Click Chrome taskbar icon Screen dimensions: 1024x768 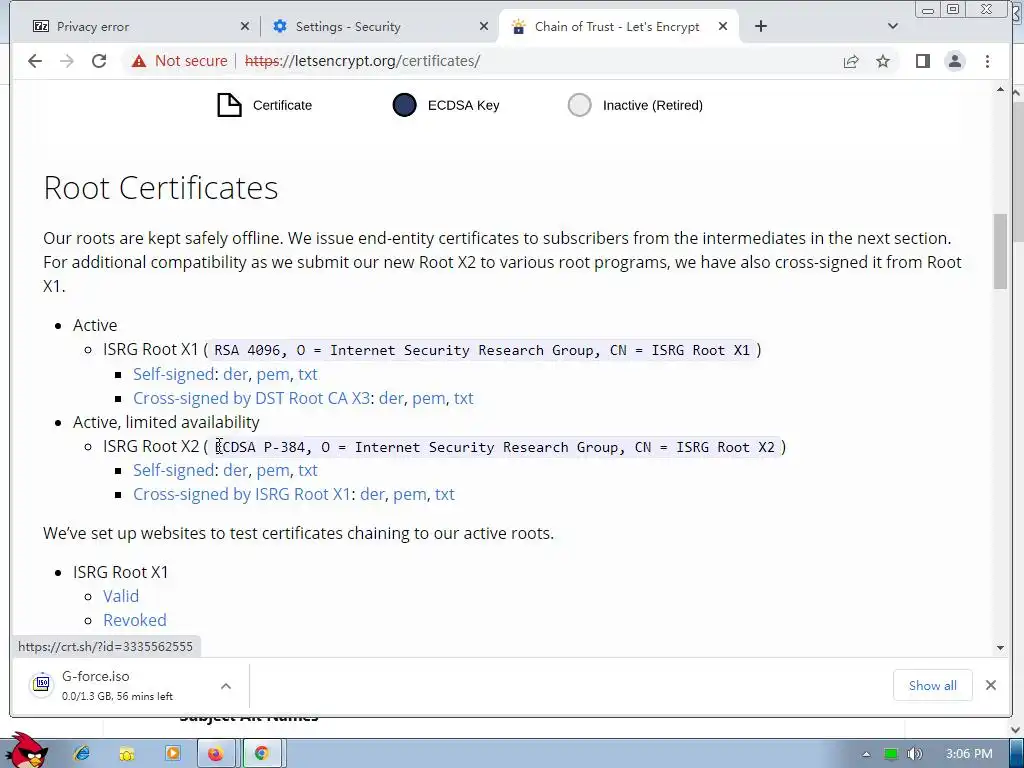[262, 754]
